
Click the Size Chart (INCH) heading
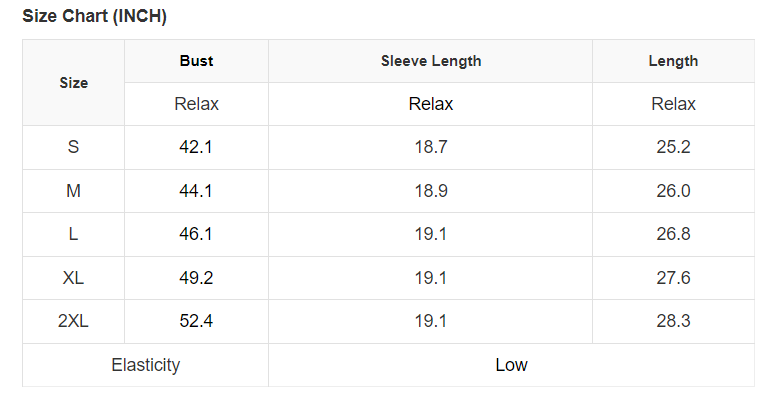(95, 16)
